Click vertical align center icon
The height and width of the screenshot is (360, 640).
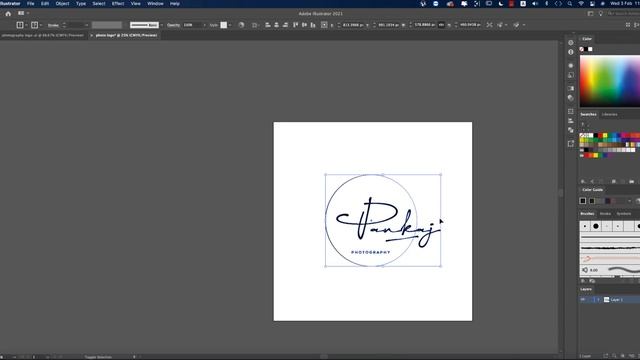(304, 25)
